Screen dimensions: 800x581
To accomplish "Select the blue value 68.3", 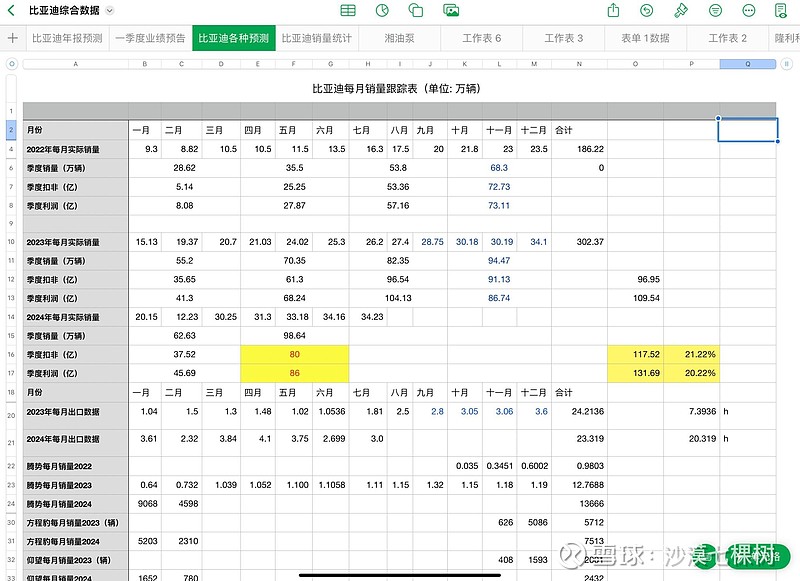I will pyautogui.click(x=499, y=168).
